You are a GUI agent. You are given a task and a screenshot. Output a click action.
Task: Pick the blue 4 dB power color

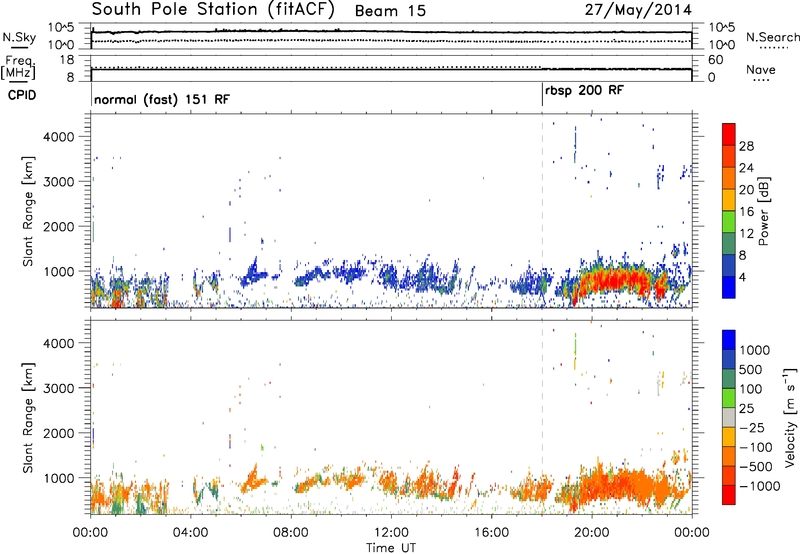(729, 287)
